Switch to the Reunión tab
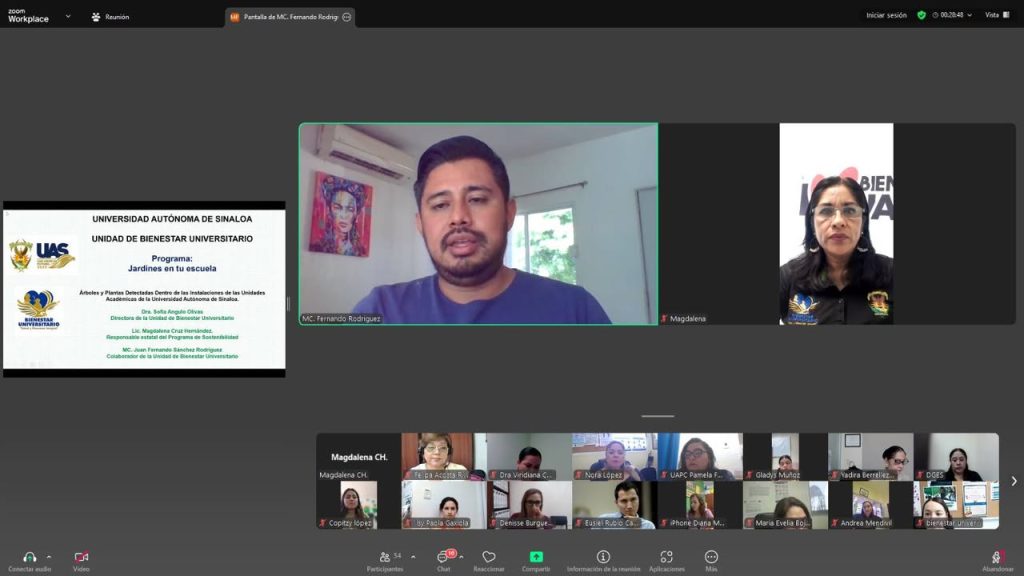 click(x=110, y=17)
